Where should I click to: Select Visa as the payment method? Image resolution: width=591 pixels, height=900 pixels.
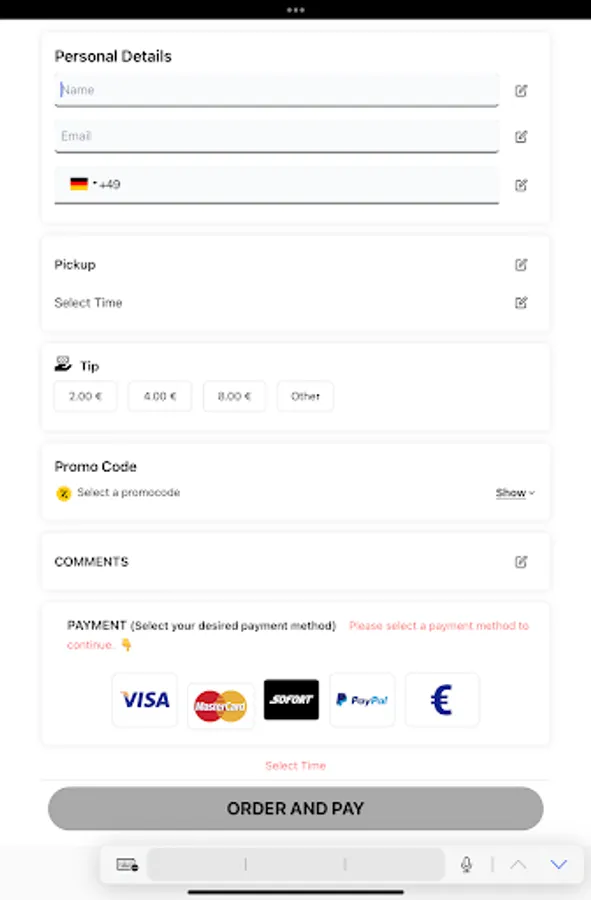pyautogui.click(x=144, y=699)
